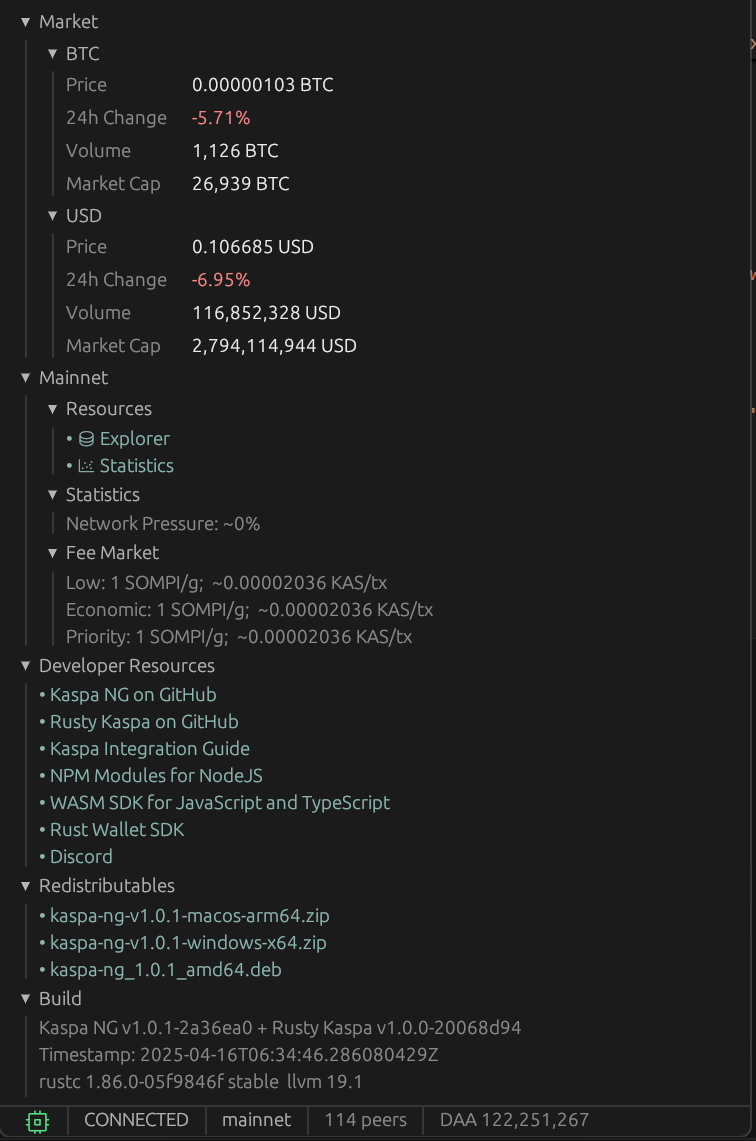756x1141 pixels.
Task: Collapse the Fee Market section
Action: pyautogui.click(x=53, y=553)
